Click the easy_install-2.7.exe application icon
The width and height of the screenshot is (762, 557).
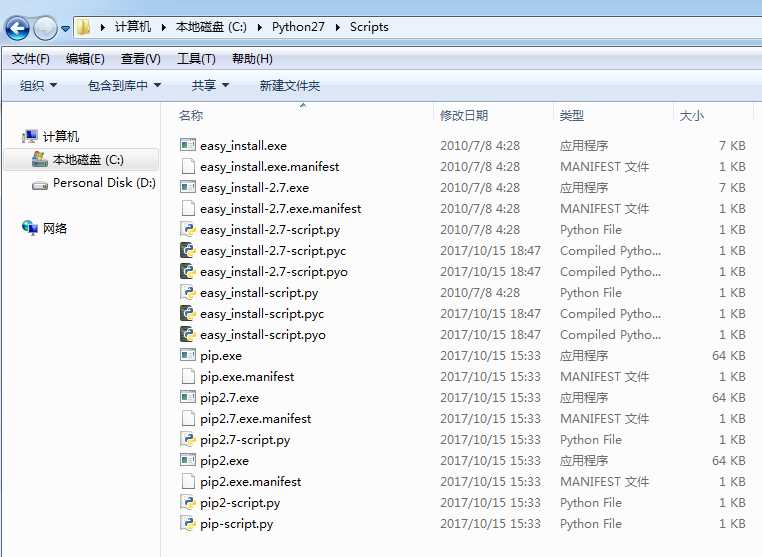pos(188,187)
